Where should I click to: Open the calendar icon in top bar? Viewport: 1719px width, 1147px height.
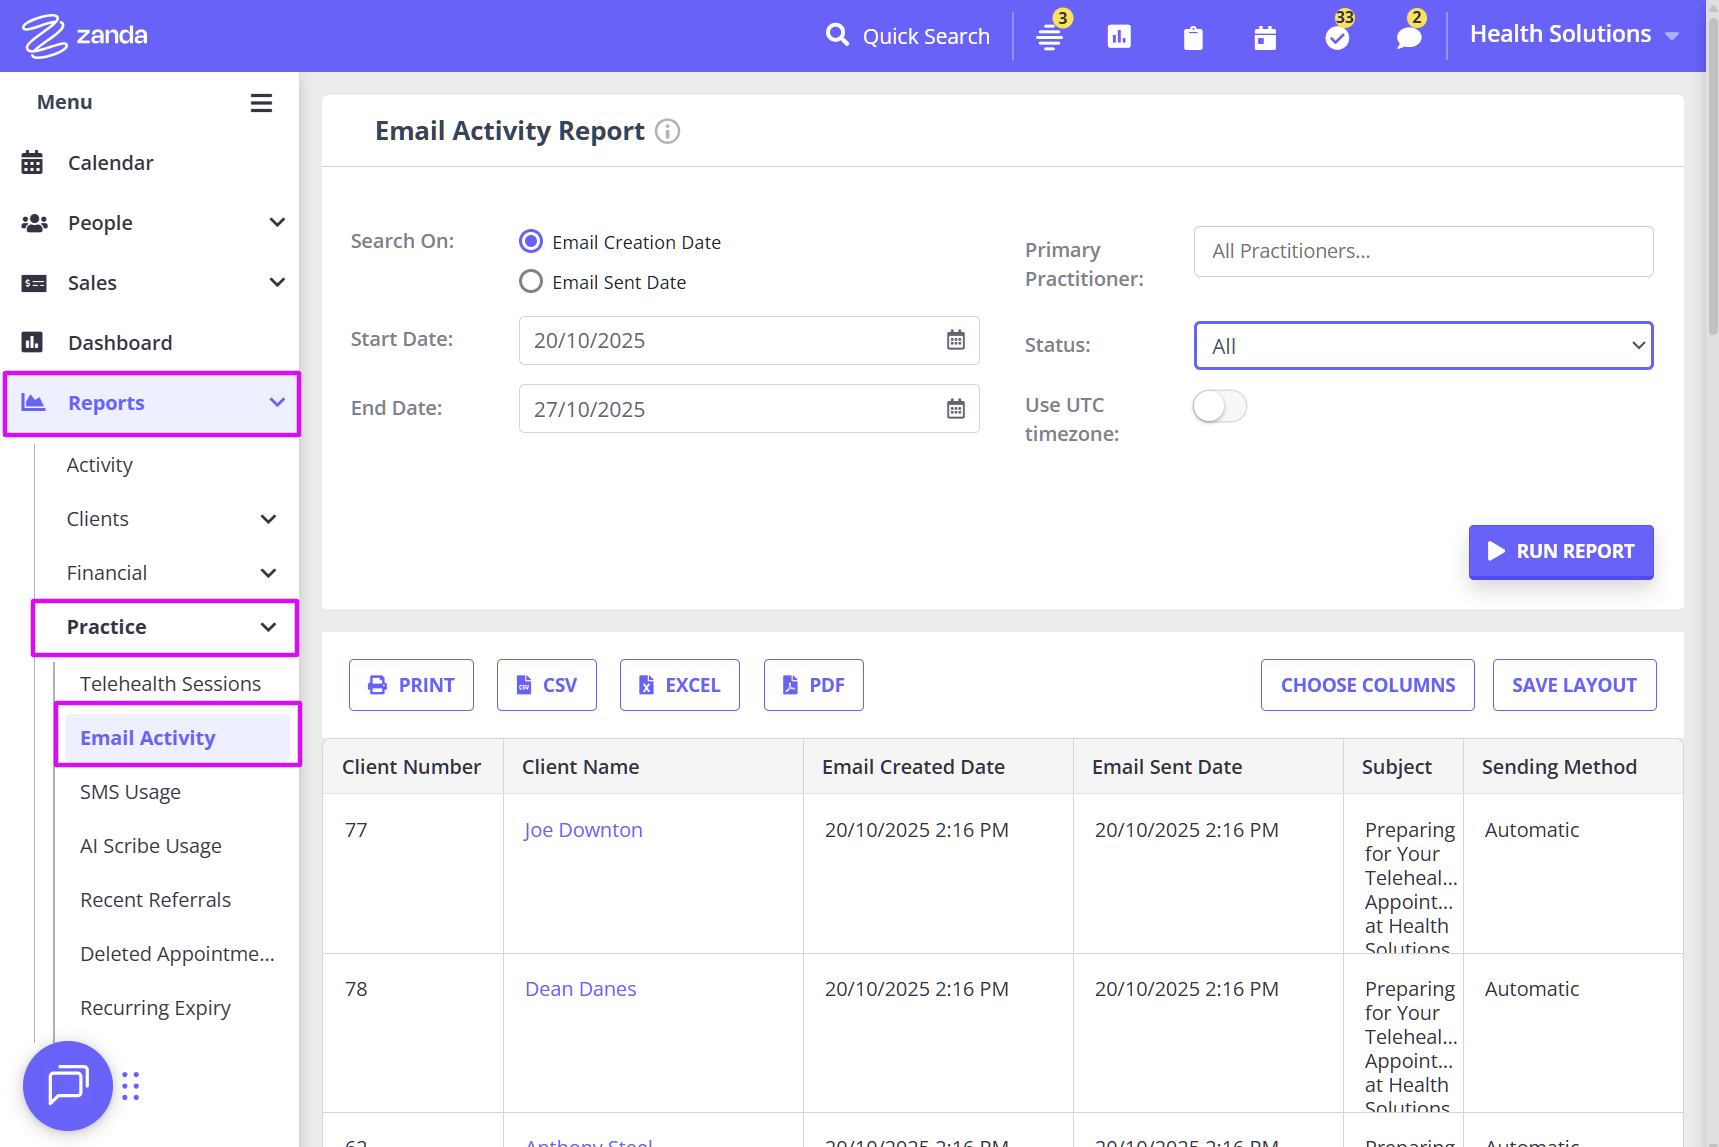pos(1265,38)
